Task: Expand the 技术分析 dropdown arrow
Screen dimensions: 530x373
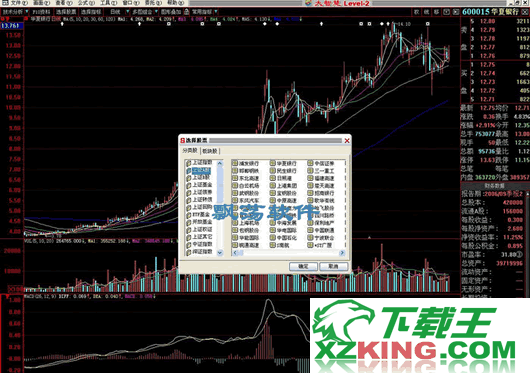Action: pyautogui.click(x=27, y=12)
